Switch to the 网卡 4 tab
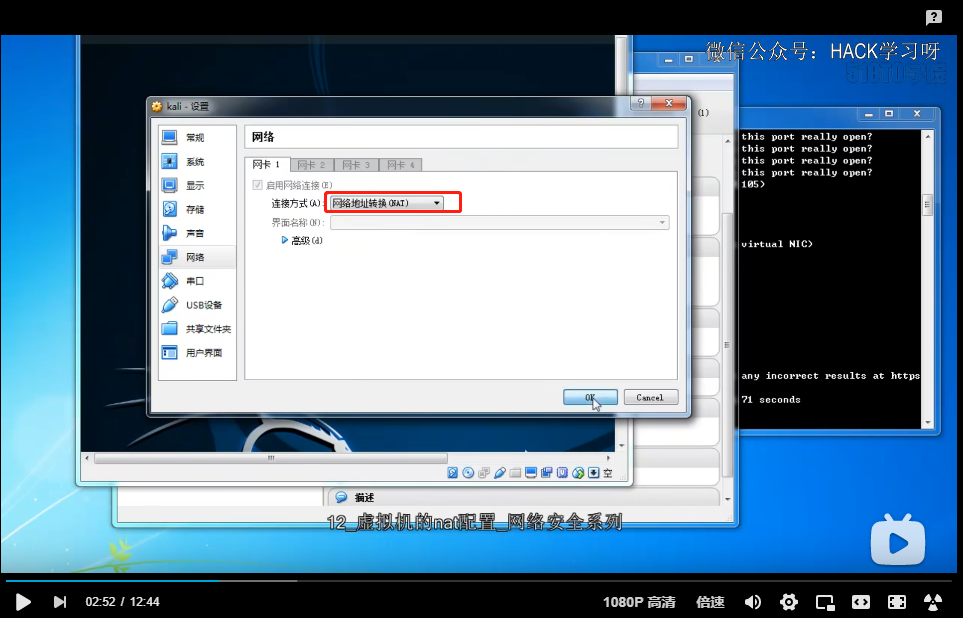 click(x=401, y=165)
